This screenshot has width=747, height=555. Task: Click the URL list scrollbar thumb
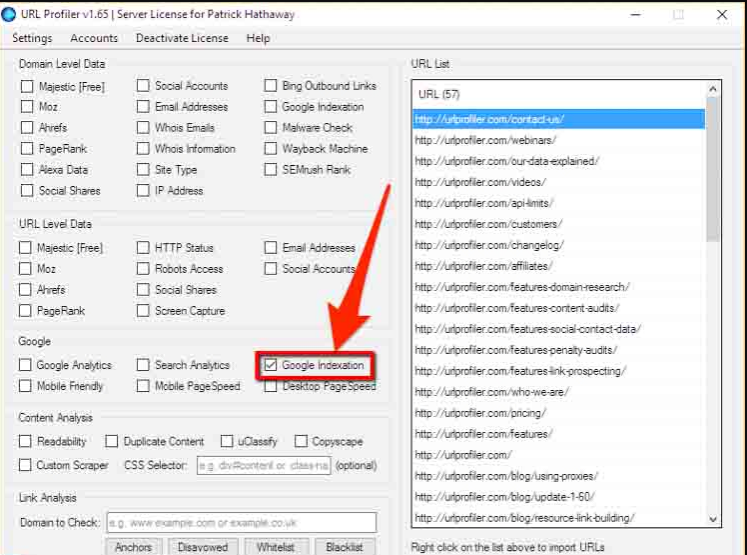[713, 169]
